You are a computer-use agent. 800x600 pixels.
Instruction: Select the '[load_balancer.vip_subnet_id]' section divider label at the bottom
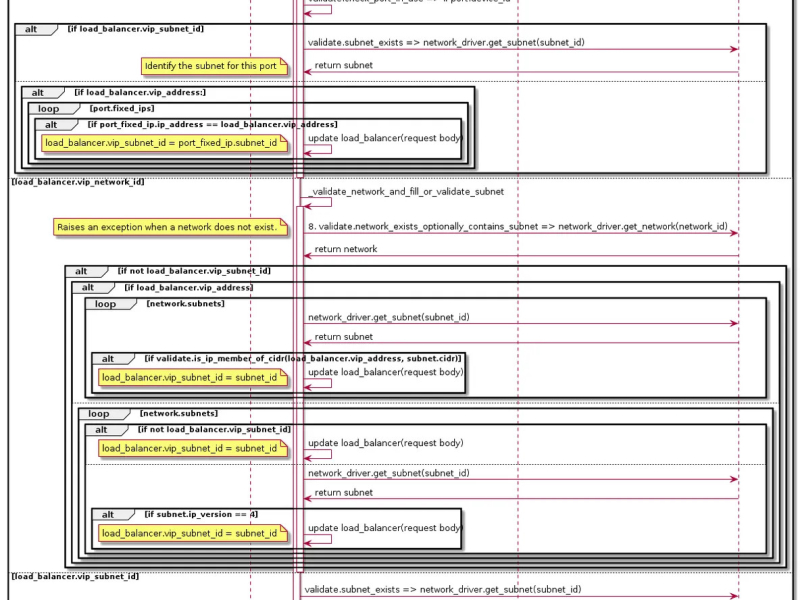pyautogui.click(x=75, y=577)
